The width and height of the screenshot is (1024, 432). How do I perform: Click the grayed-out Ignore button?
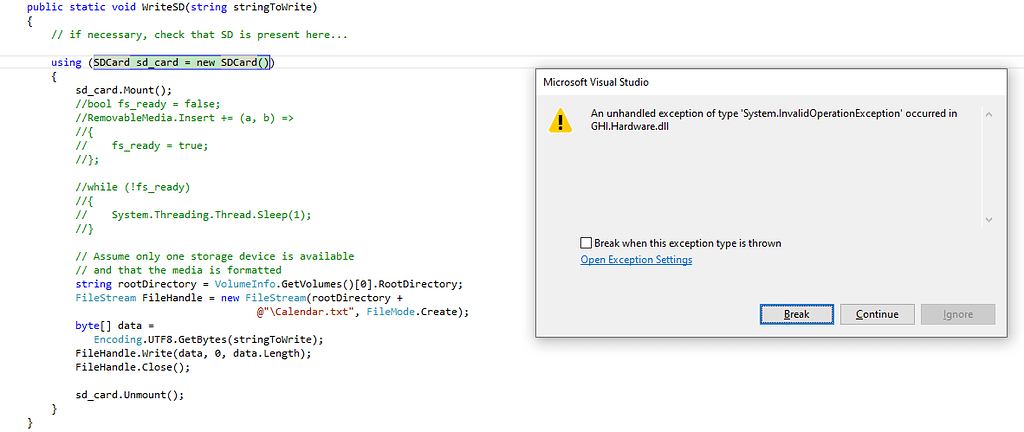[x=957, y=314]
